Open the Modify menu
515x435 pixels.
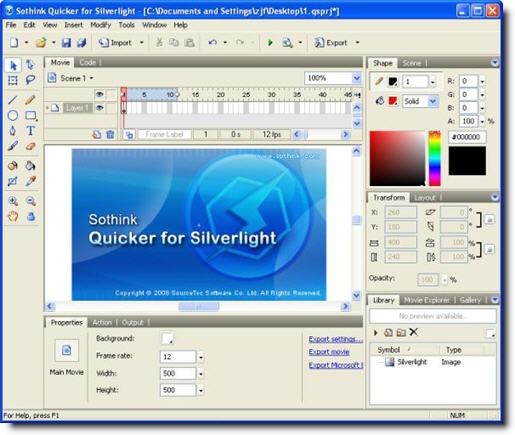100,25
